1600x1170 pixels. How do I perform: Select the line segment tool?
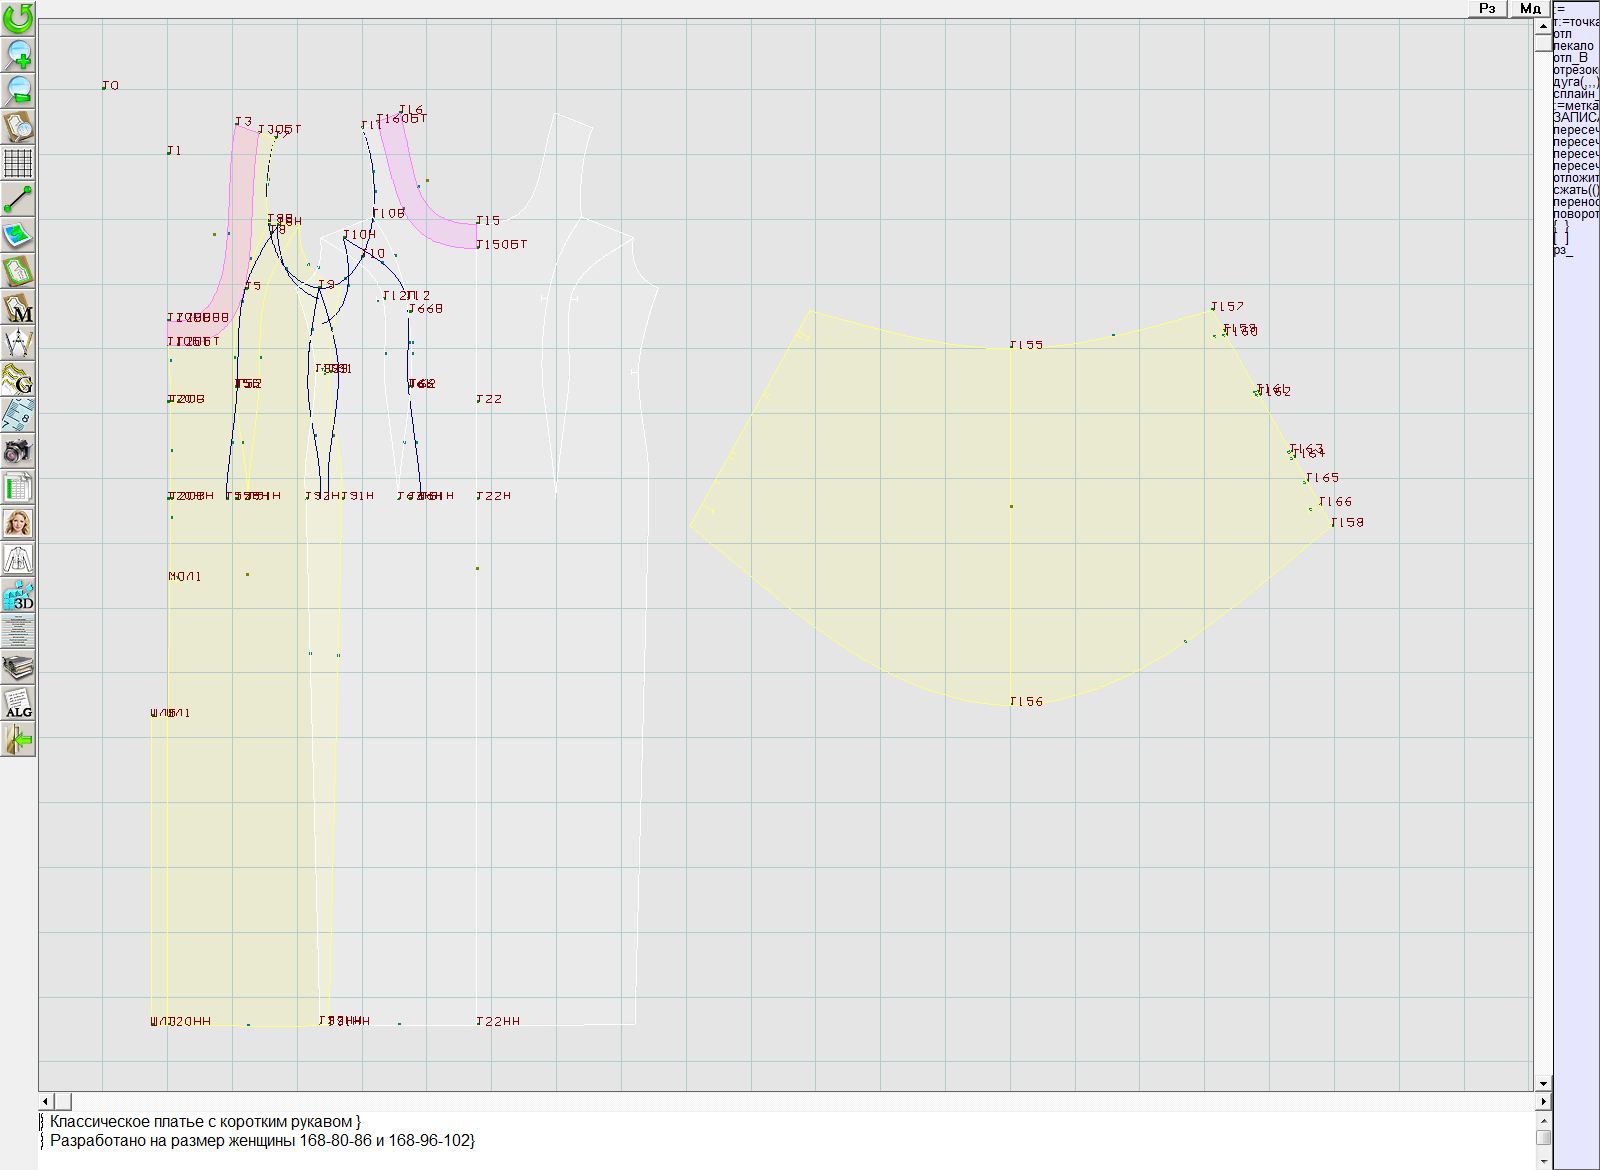[x=18, y=199]
